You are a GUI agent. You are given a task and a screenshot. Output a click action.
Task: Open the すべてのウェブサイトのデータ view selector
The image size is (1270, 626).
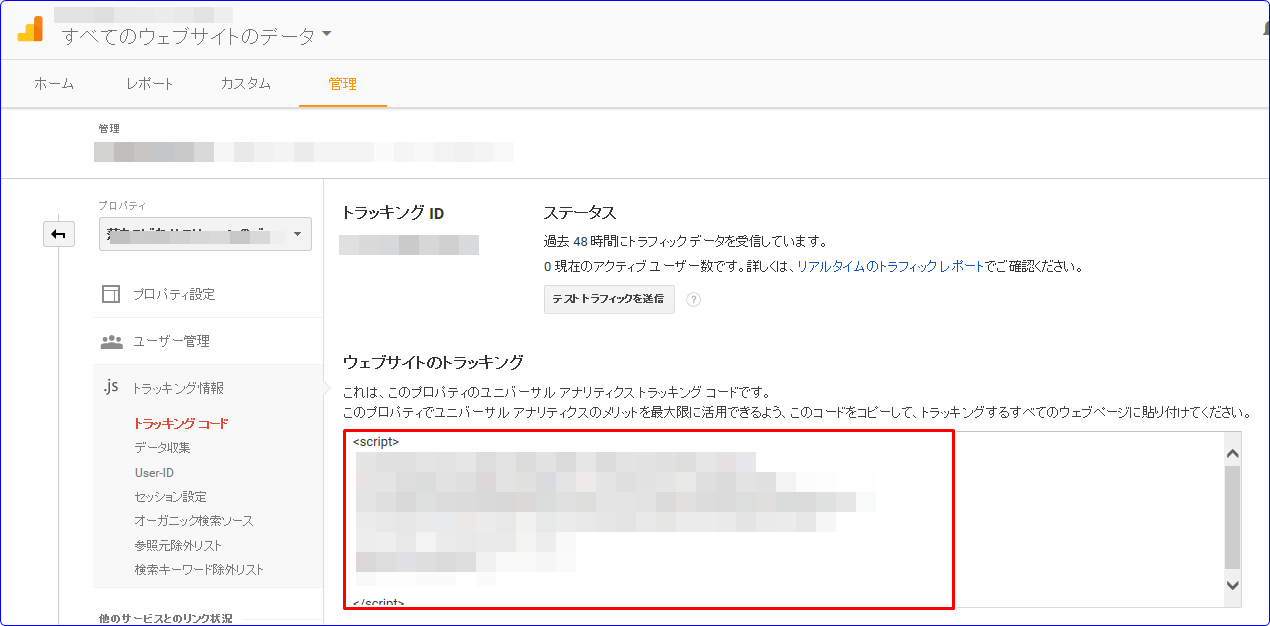[196, 36]
